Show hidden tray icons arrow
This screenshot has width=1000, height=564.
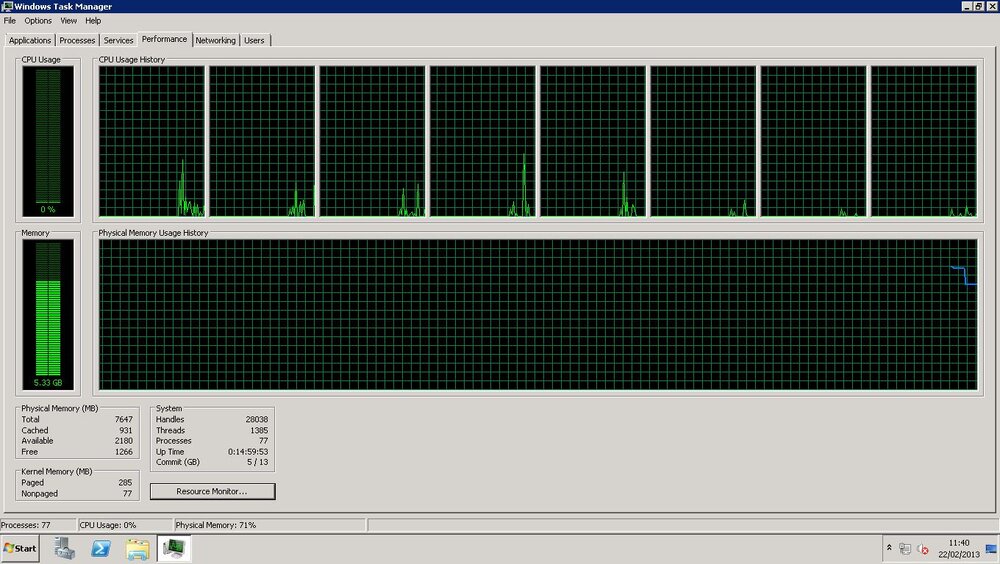pos(889,548)
